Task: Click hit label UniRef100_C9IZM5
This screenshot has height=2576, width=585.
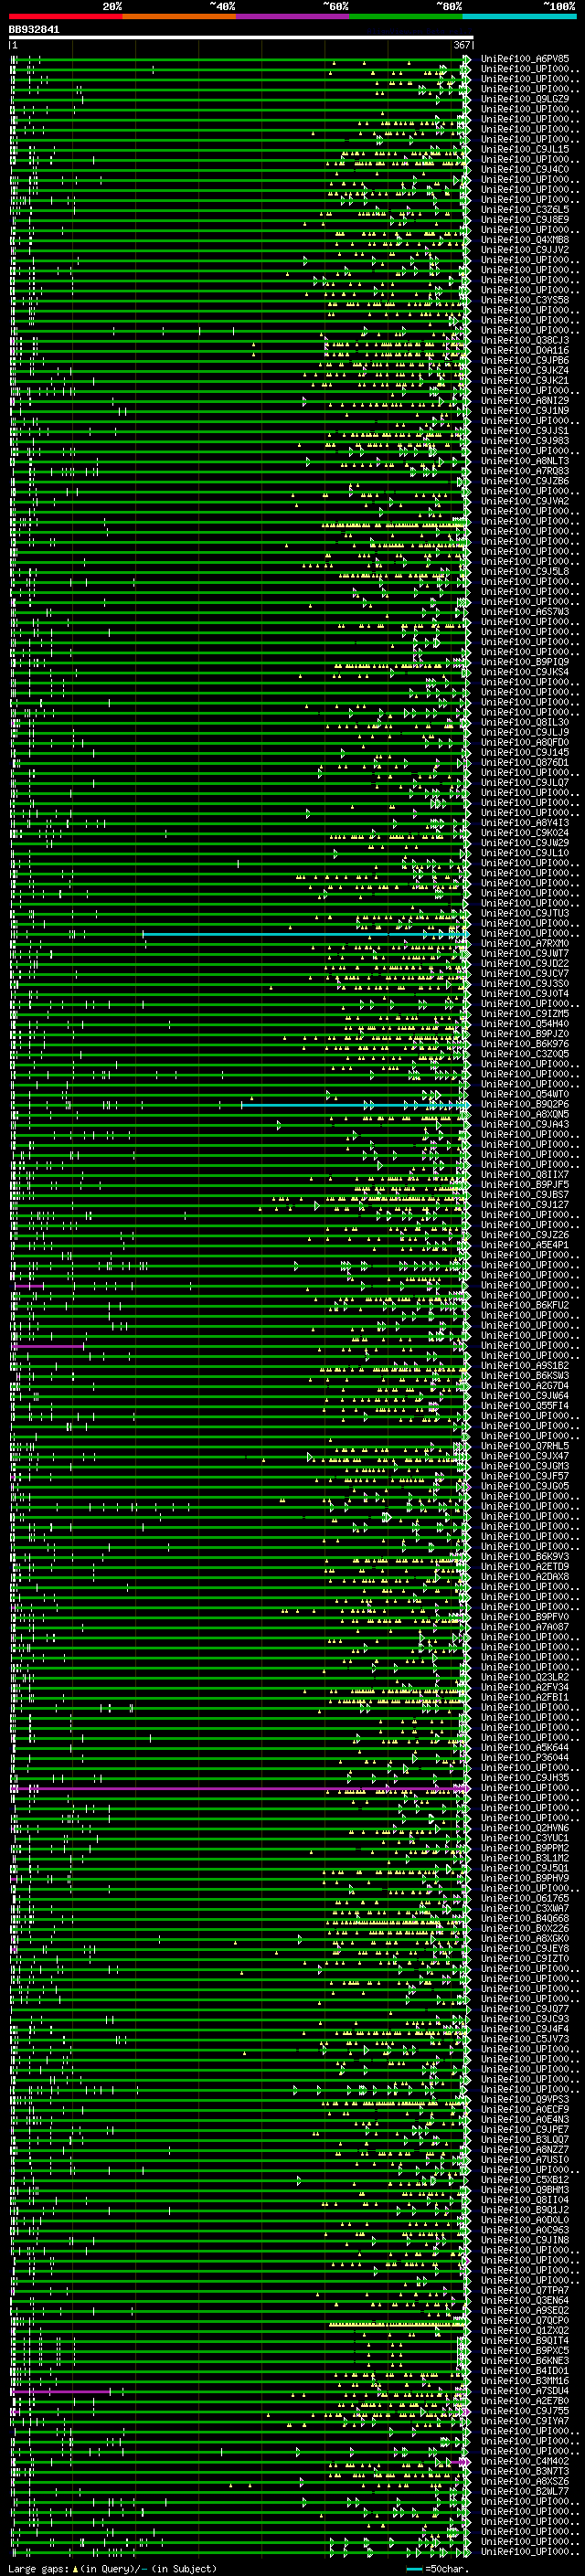Action: pos(525,1014)
